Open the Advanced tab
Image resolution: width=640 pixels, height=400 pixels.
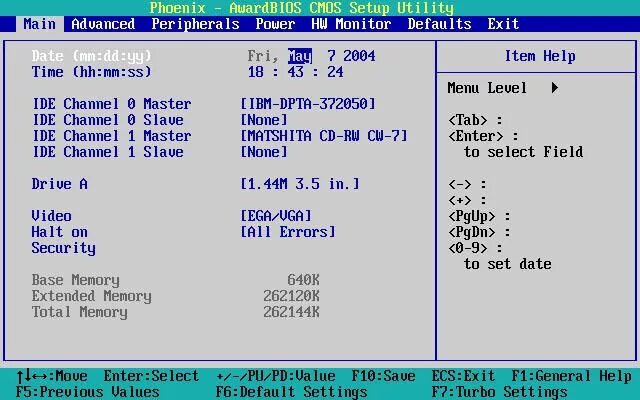pos(103,24)
